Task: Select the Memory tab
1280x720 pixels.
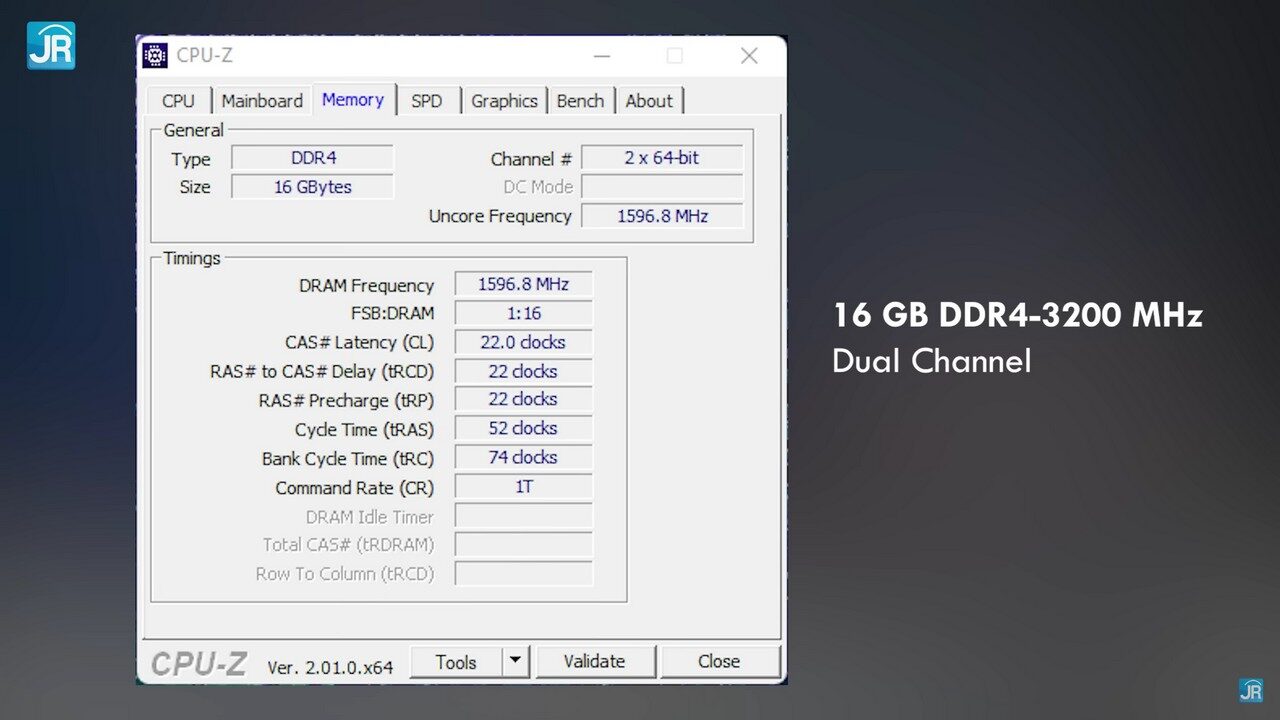Action: point(353,100)
